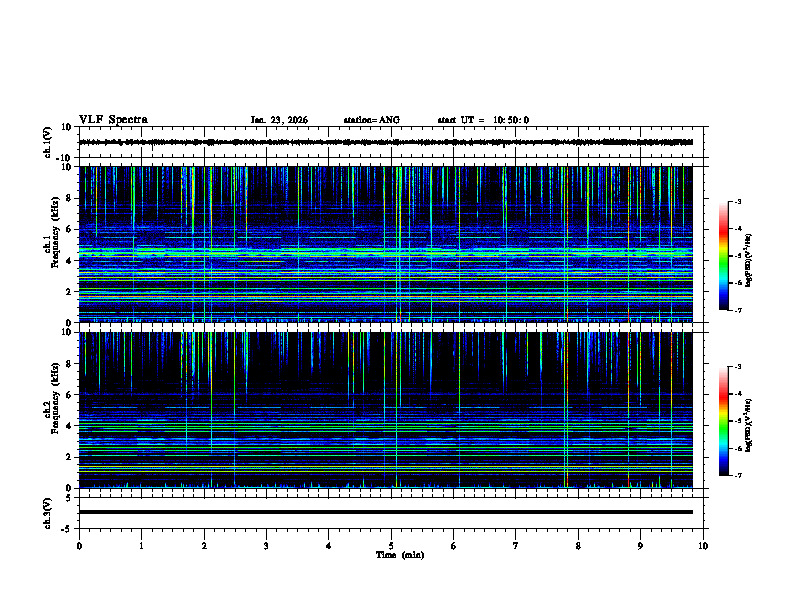Click the ch.1 spectrogram color scale bar
This screenshot has width=792, height=612.
click(x=724, y=256)
